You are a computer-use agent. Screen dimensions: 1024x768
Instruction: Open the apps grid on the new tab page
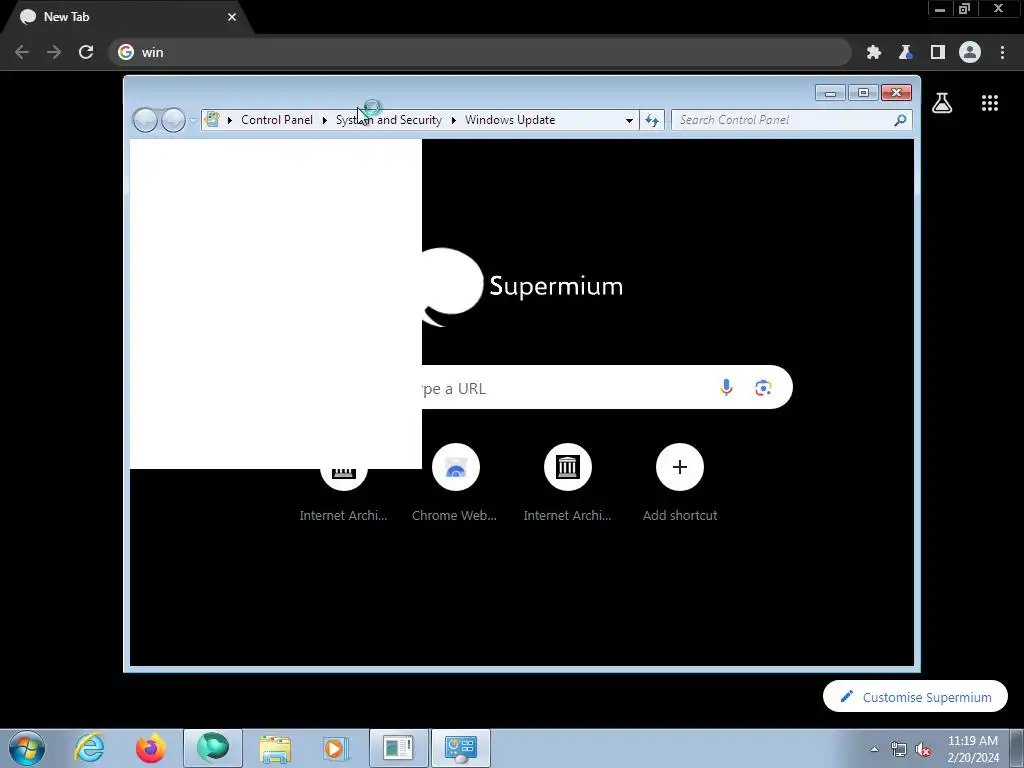[x=990, y=103]
